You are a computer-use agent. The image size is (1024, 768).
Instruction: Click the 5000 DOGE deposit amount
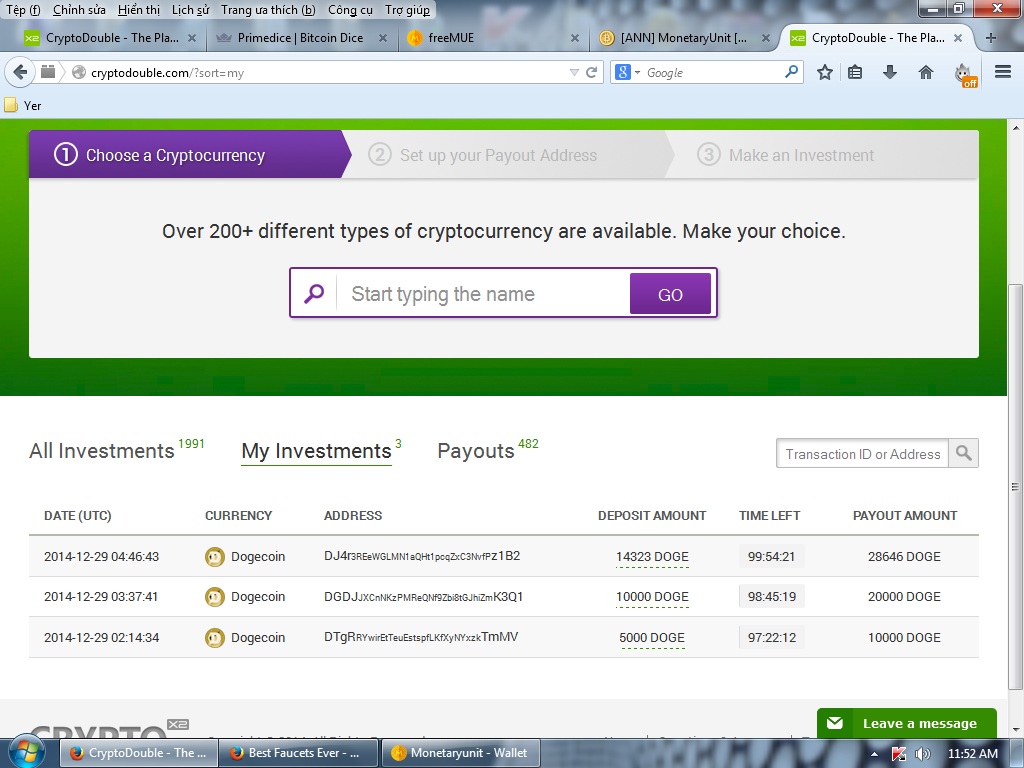(652, 637)
